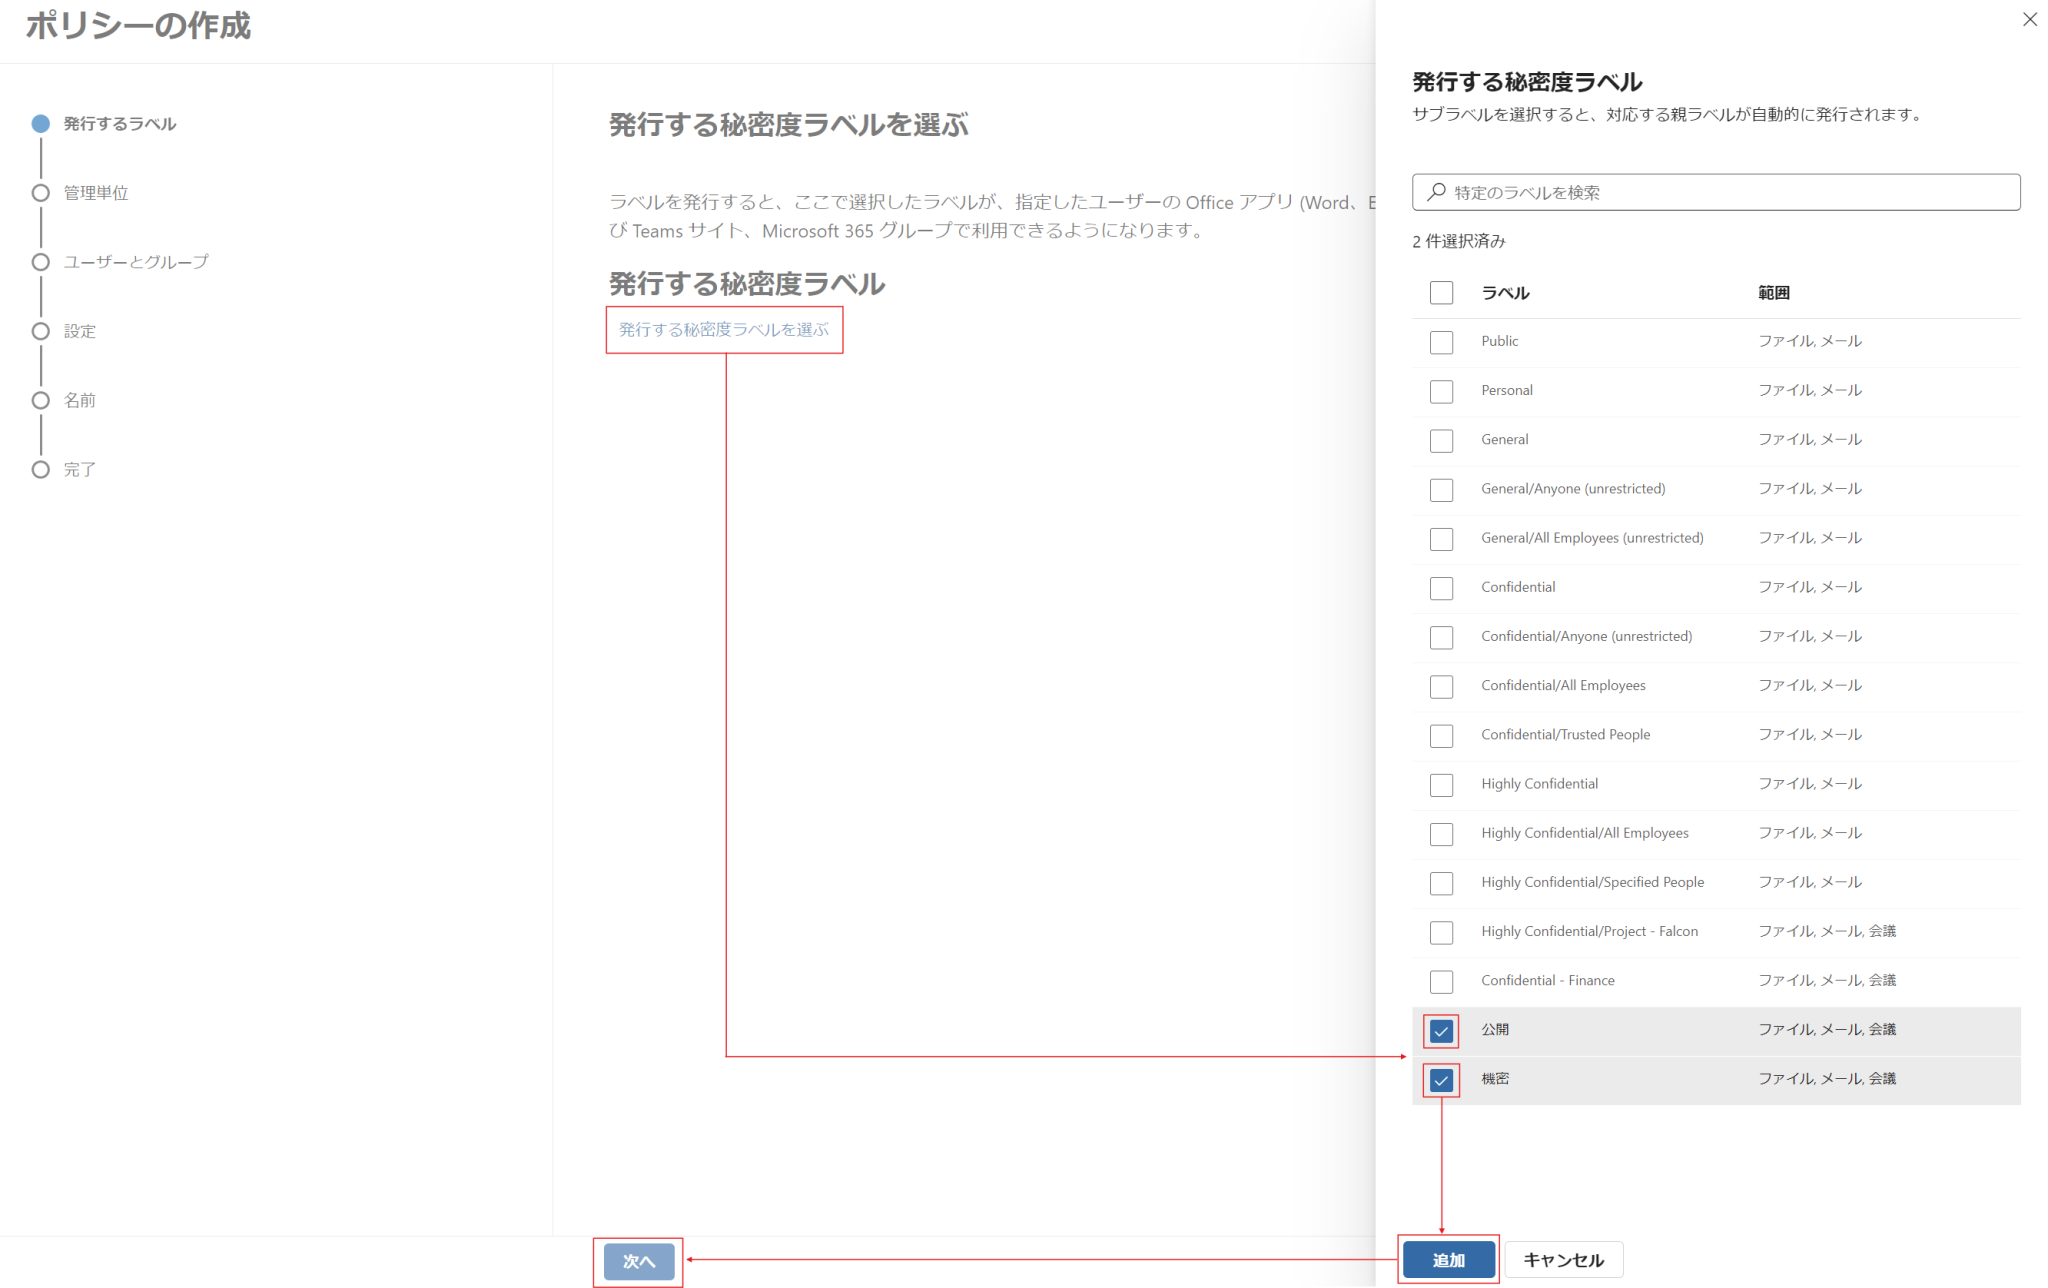Check Highly Confidential/Project - Falcon label
This screenshot has height=1288, width=2048.
[1441, 932]
